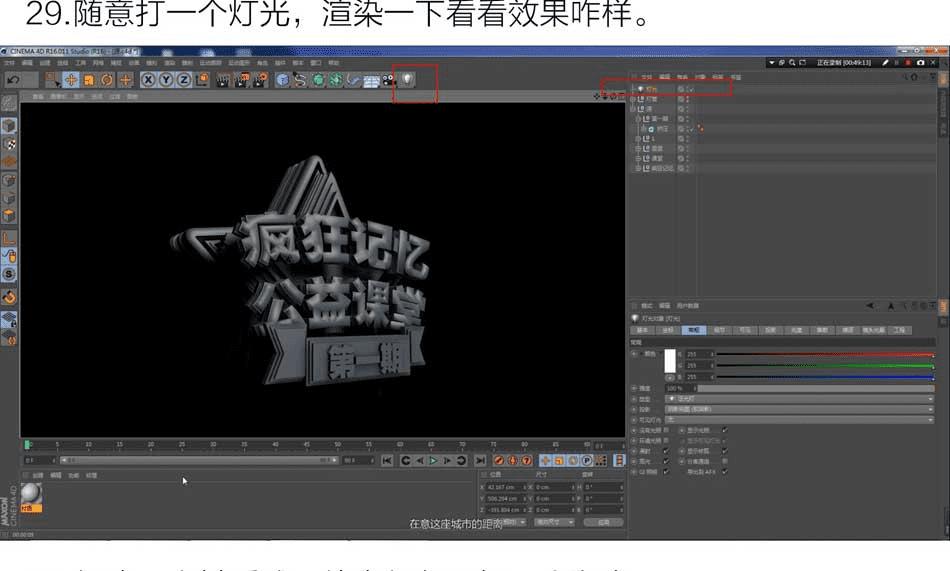This screenshot has width=950, height=571.
Task: Click the Camera object icon
Action: pyautogui.click(x=389, y=79)
